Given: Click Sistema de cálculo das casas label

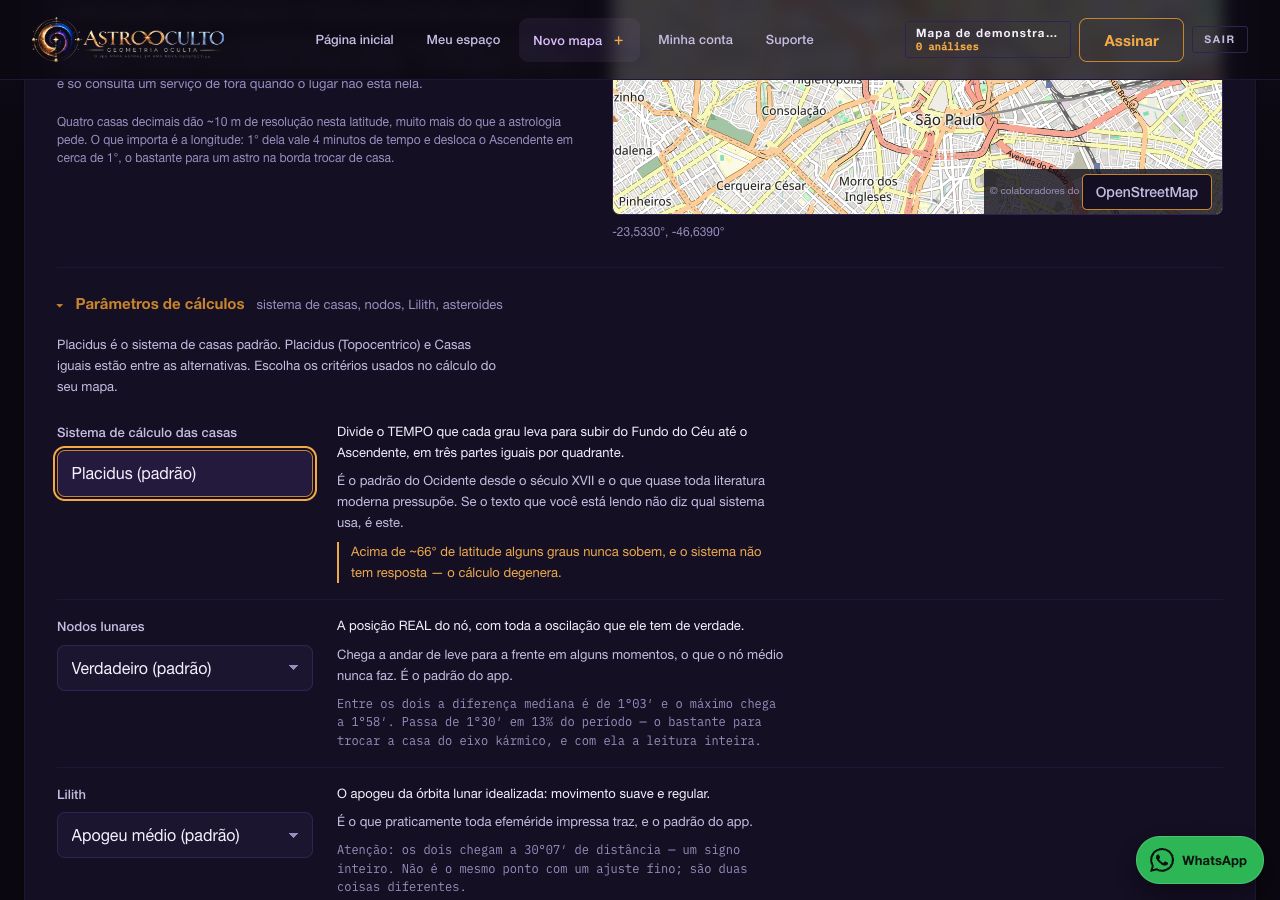Looking at the screenshot, I should click(147, 432).
